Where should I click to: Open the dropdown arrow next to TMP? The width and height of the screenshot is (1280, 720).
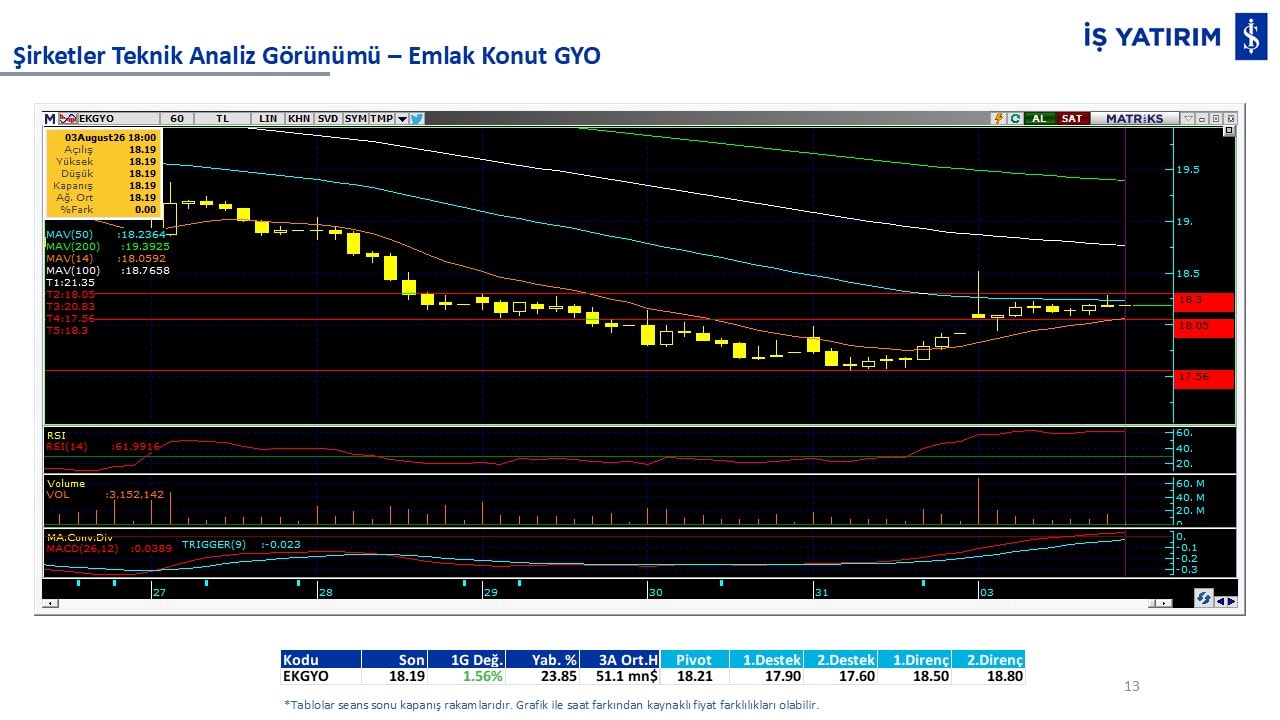[x=402, y=118]
